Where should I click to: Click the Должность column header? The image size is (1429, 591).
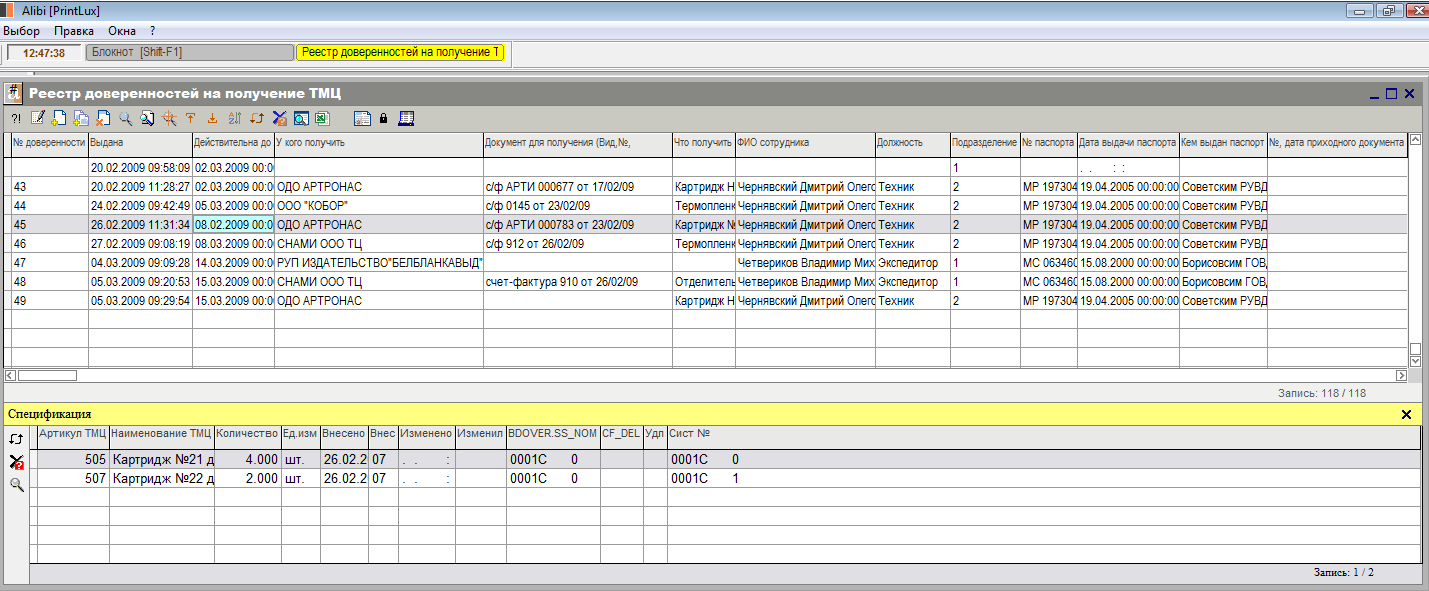pos(912,143)
